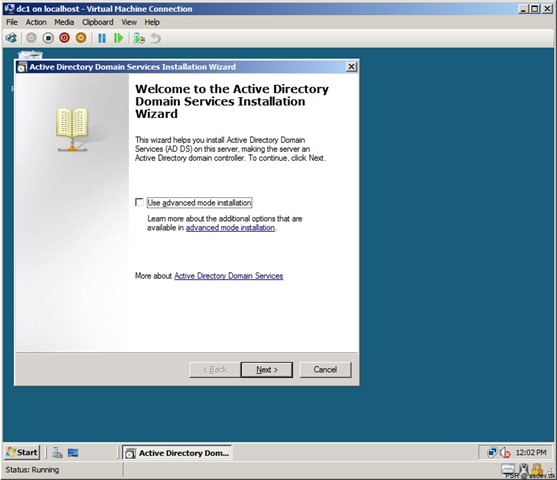Open the advanced mode installation link
Viewport: 557px width, 480px height.
tap(230, 228)
